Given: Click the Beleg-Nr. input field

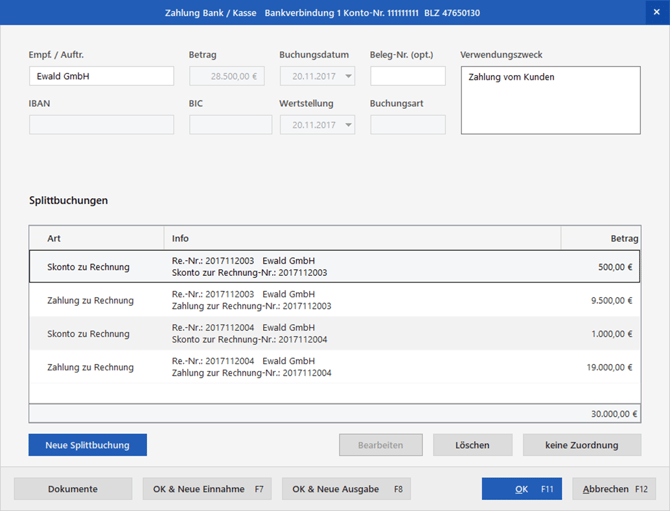Looking at the screenshot, I should (407, 76).
